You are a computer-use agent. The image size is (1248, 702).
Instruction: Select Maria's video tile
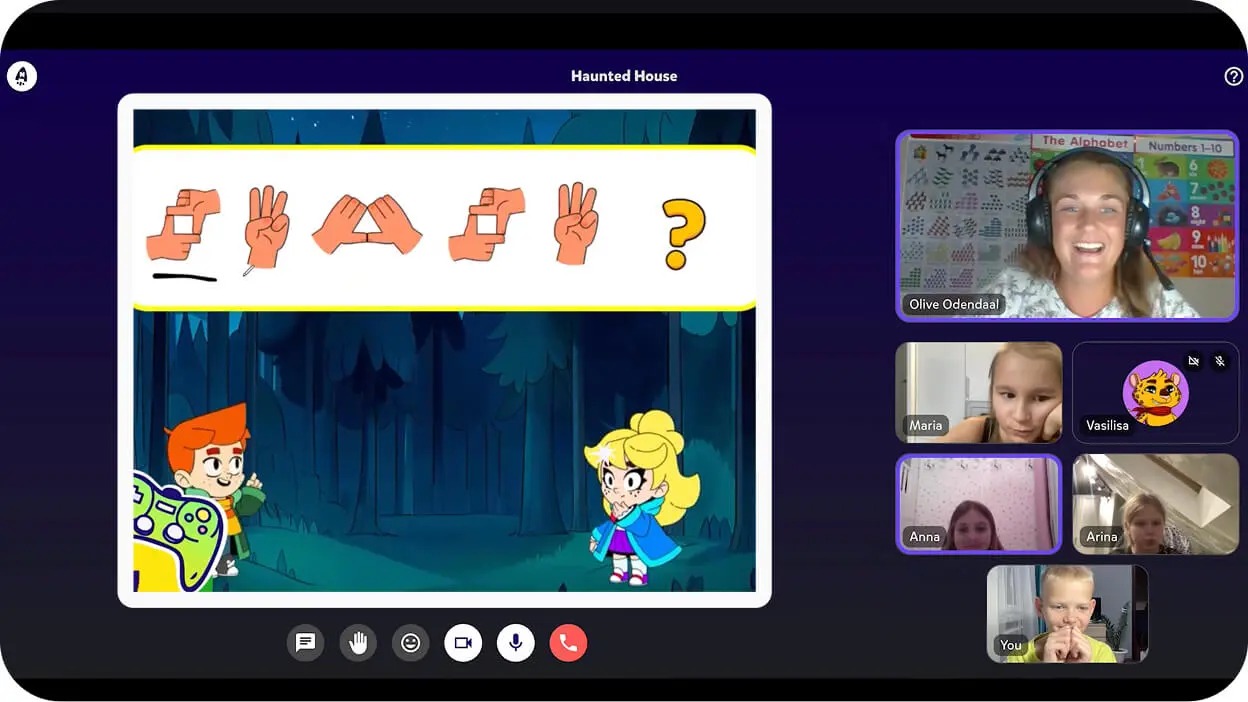coord(978,392)
